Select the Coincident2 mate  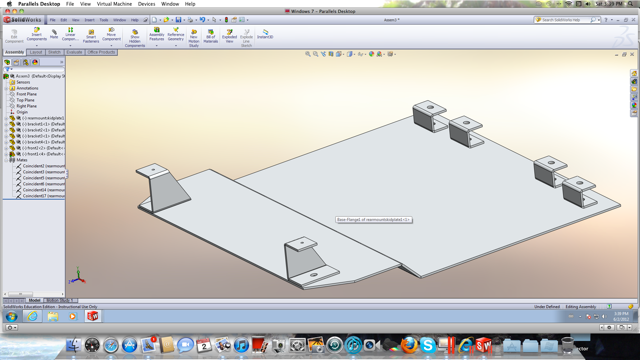pos(43,166)
